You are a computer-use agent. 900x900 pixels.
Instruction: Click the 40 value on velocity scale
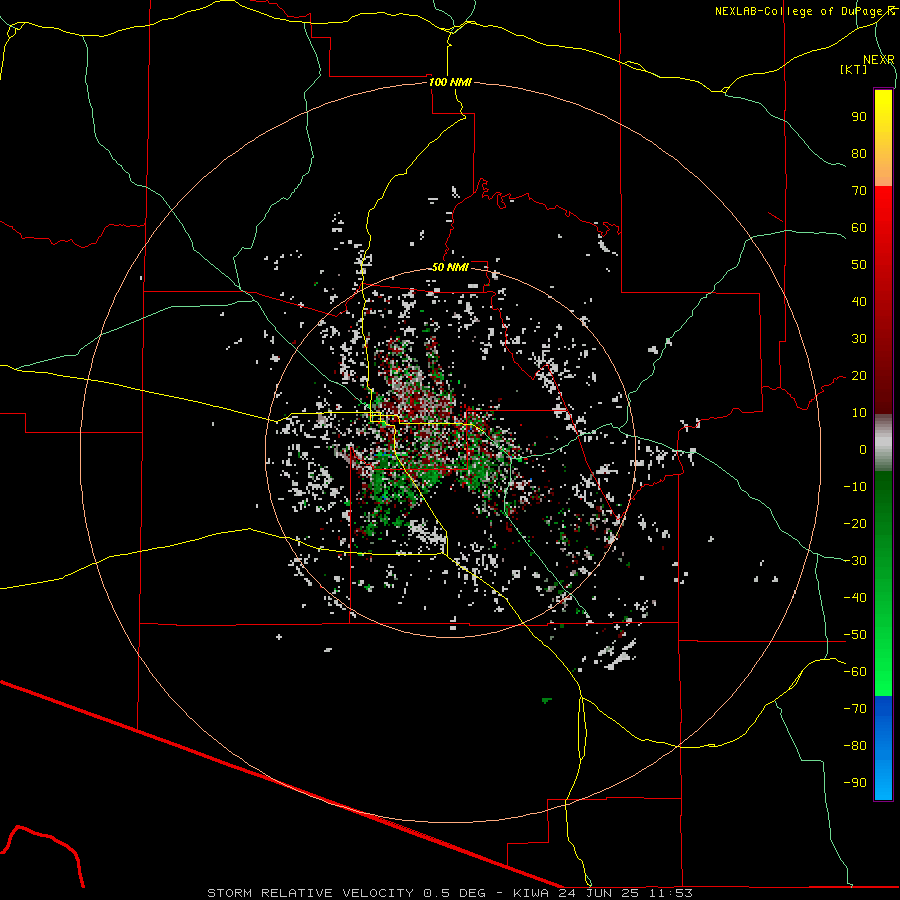click(859, 301)
